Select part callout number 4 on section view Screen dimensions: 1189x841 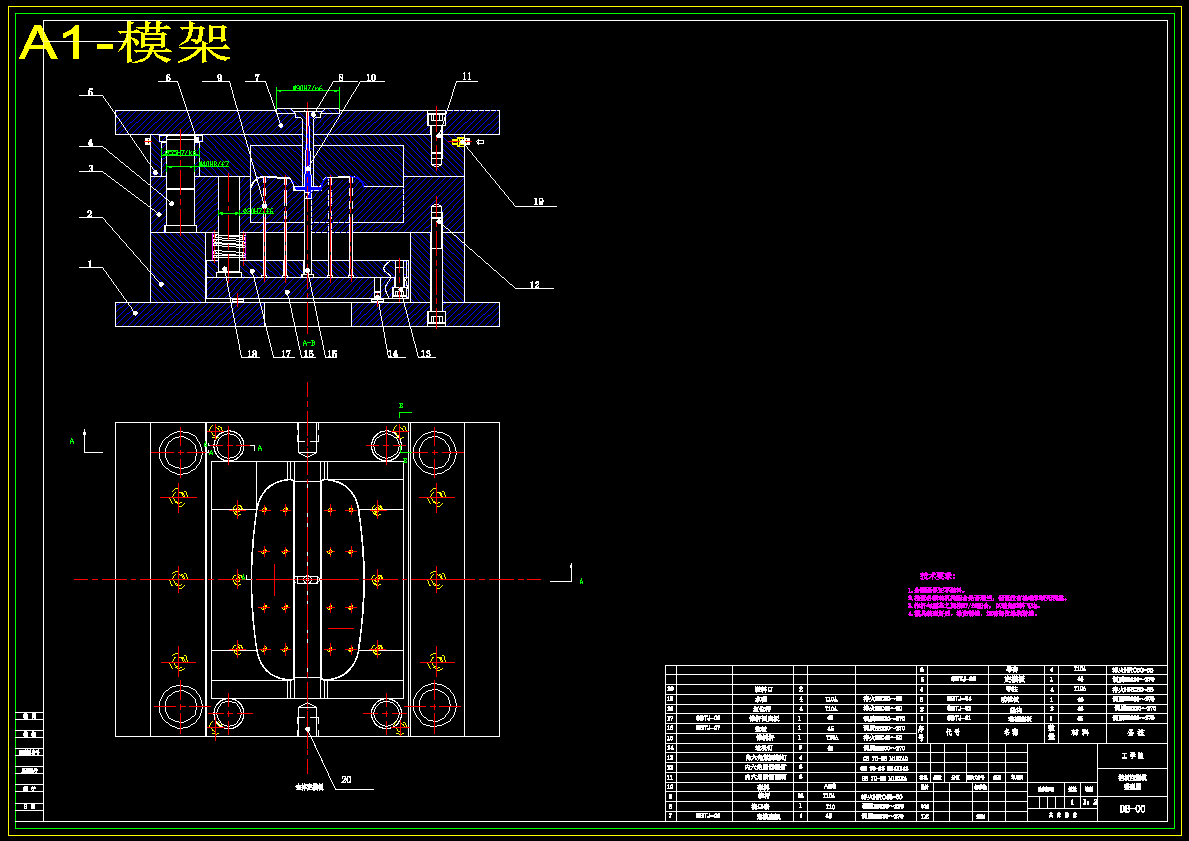click(89, 143)
